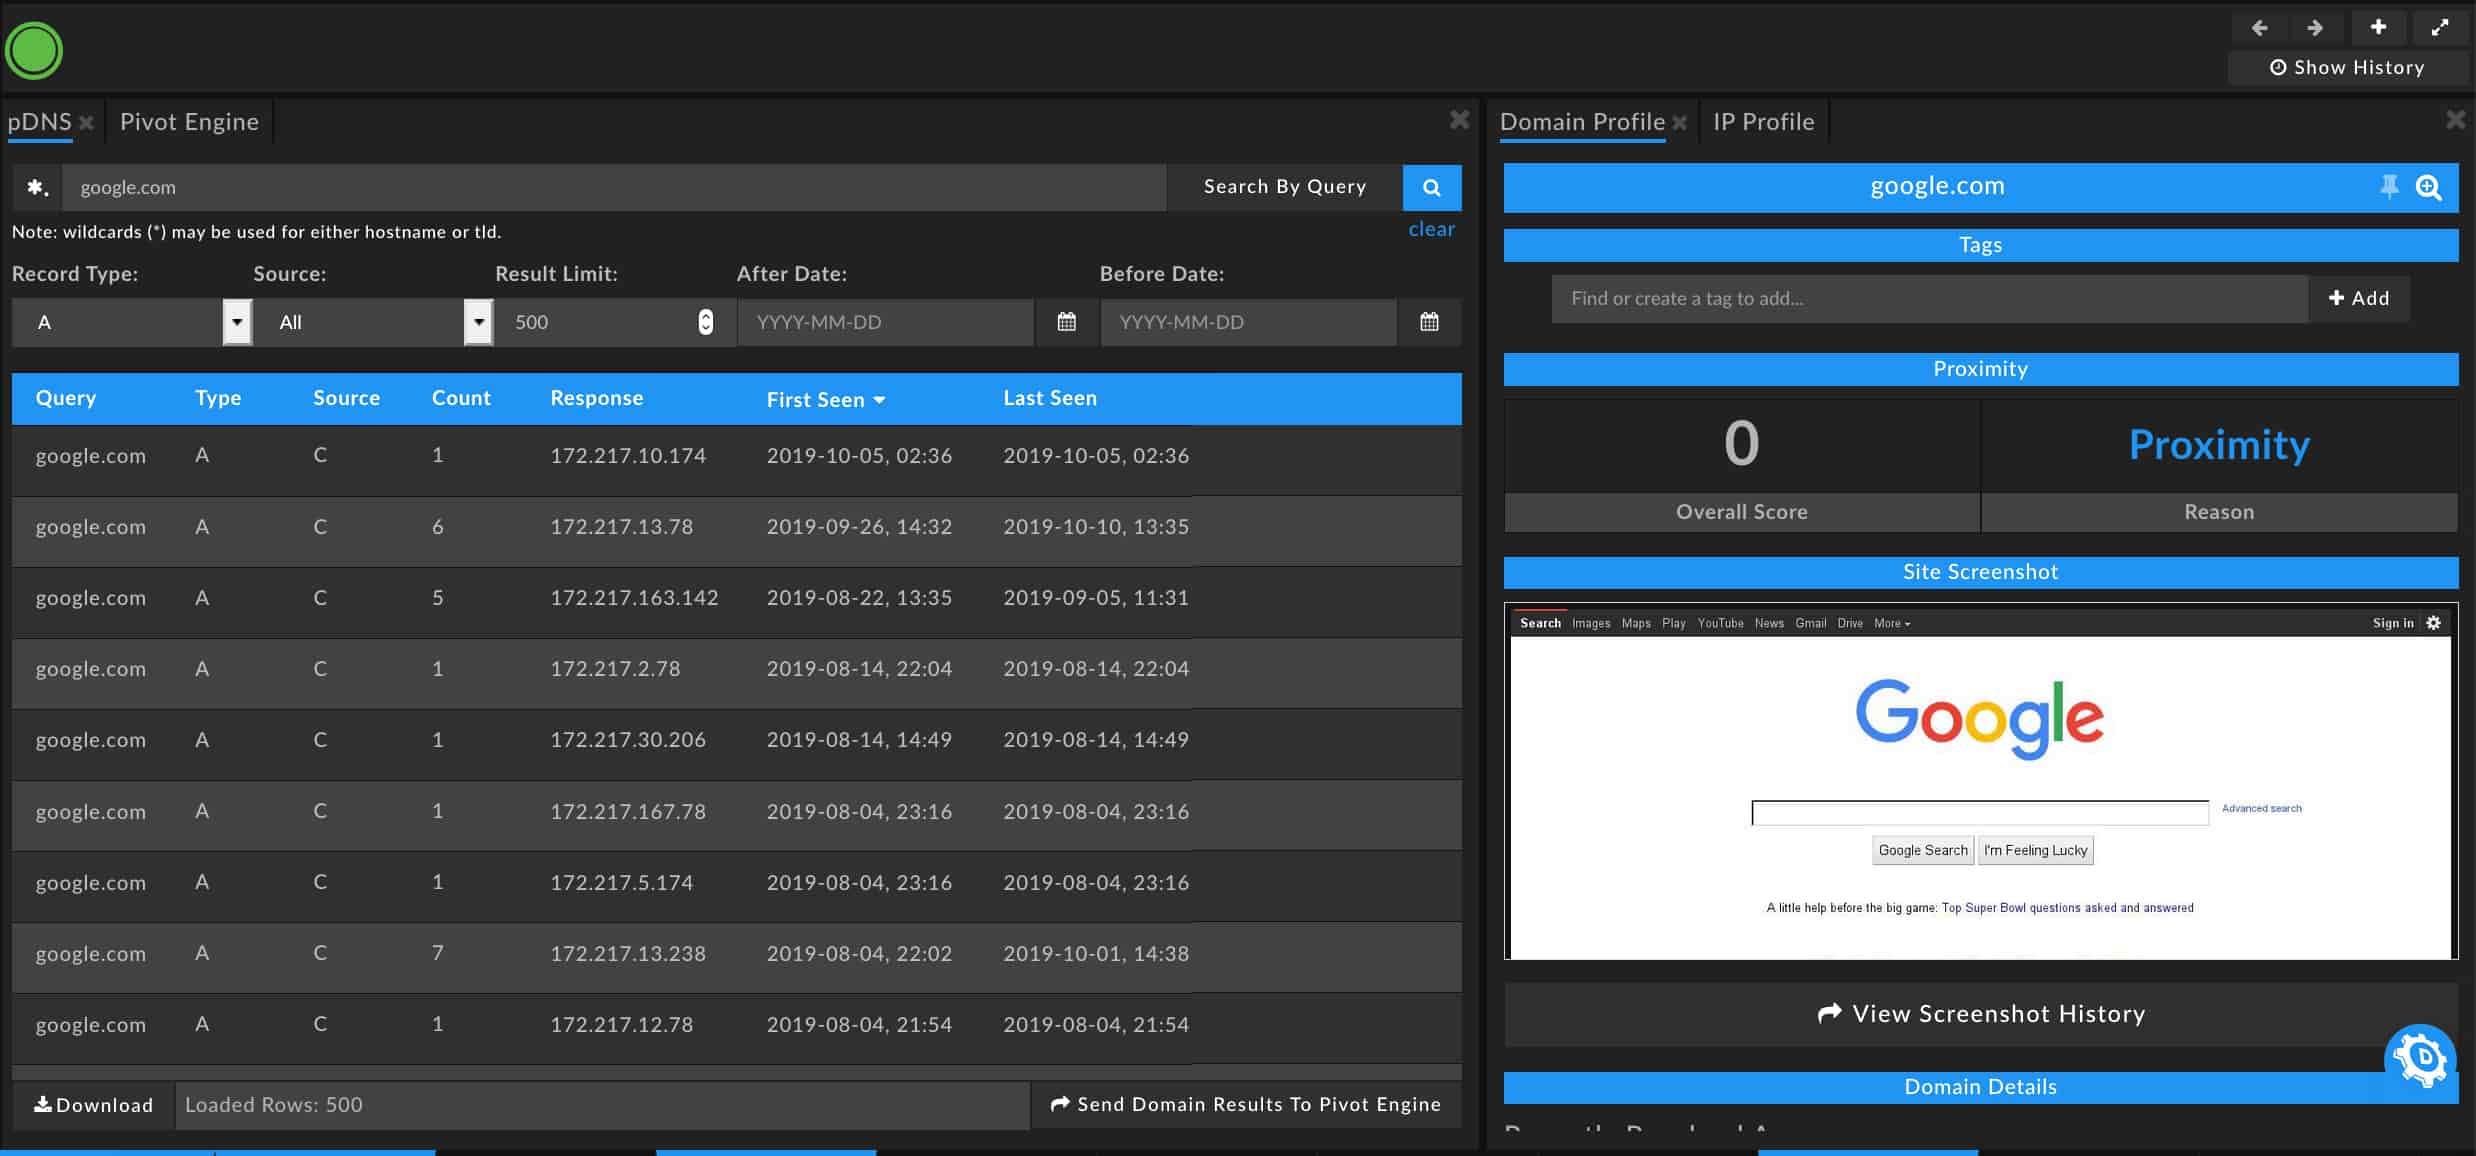Click the plus icon in top bar
2476x1156 pixels.
pyautogui.click(x=2378, y=27)
